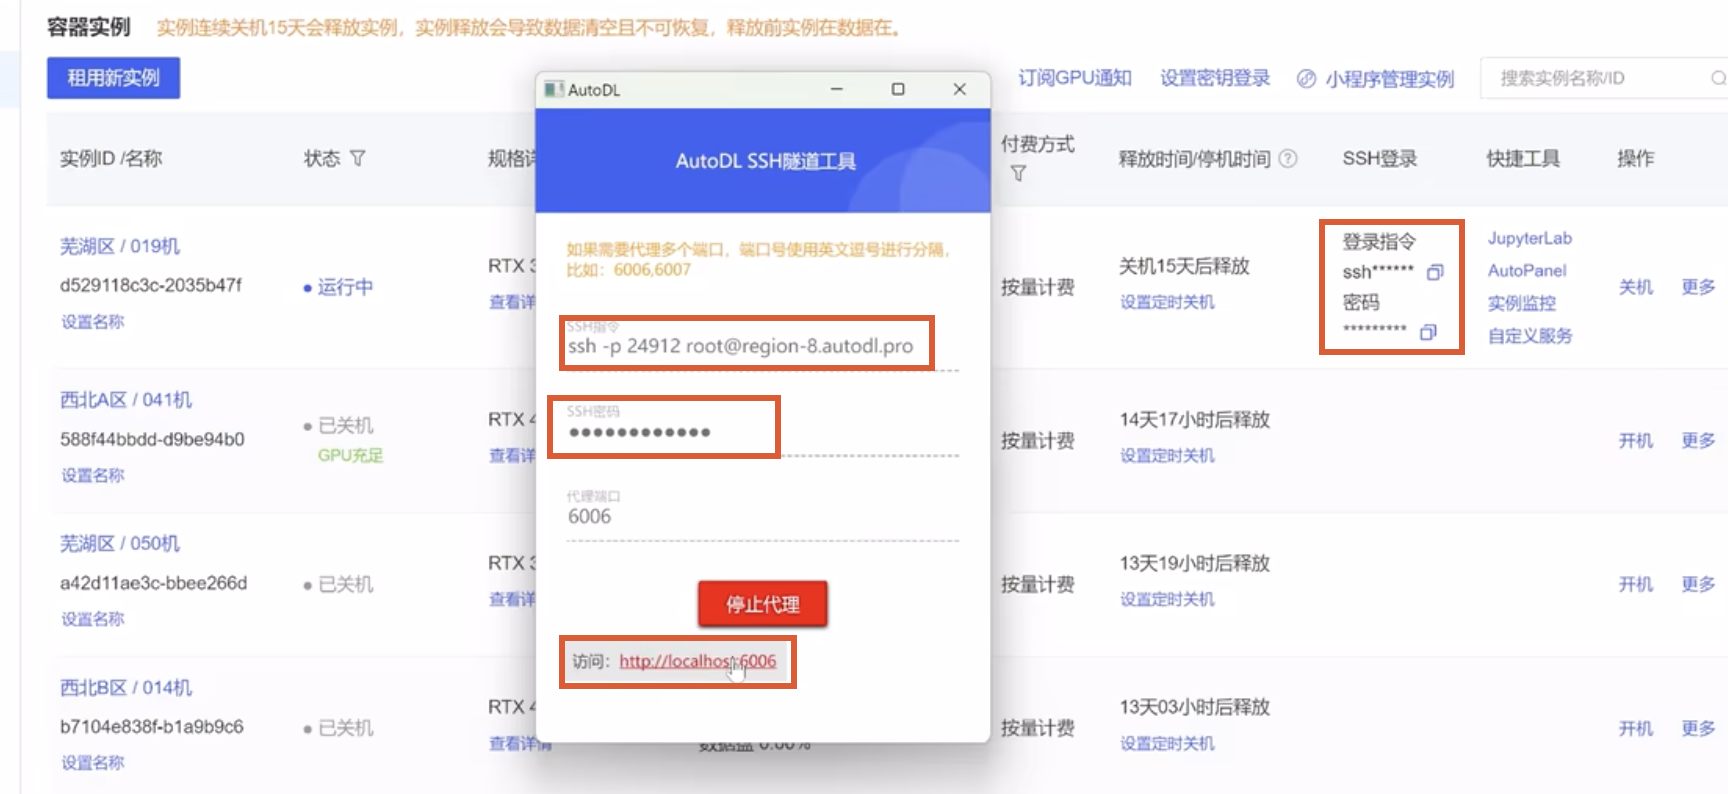Click 开机 for the 041机 instance
The height and width of the screenshot is (794, 1728).
pos(1636,440)
